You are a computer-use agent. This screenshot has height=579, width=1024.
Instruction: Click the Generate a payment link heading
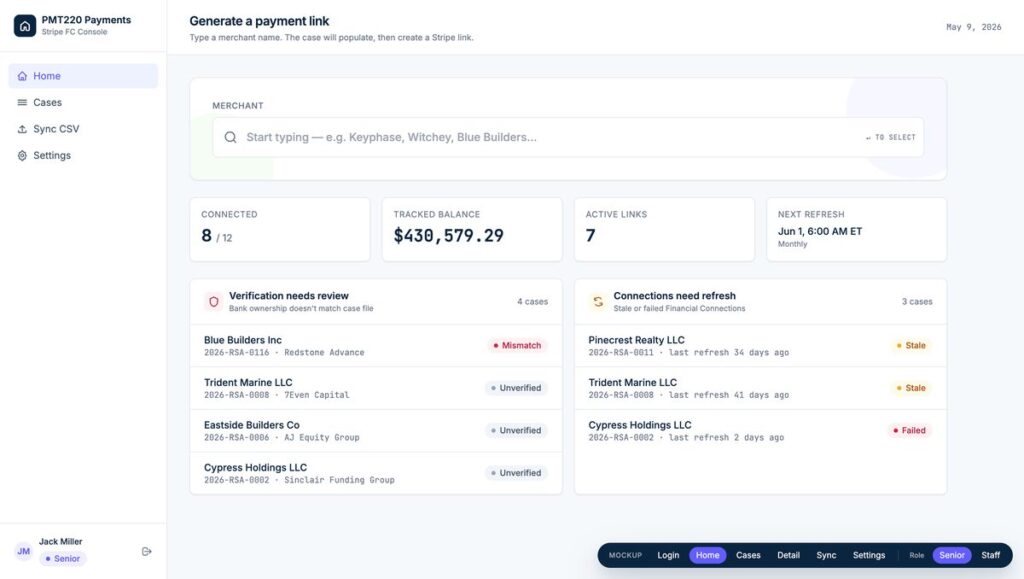(259, 21)
